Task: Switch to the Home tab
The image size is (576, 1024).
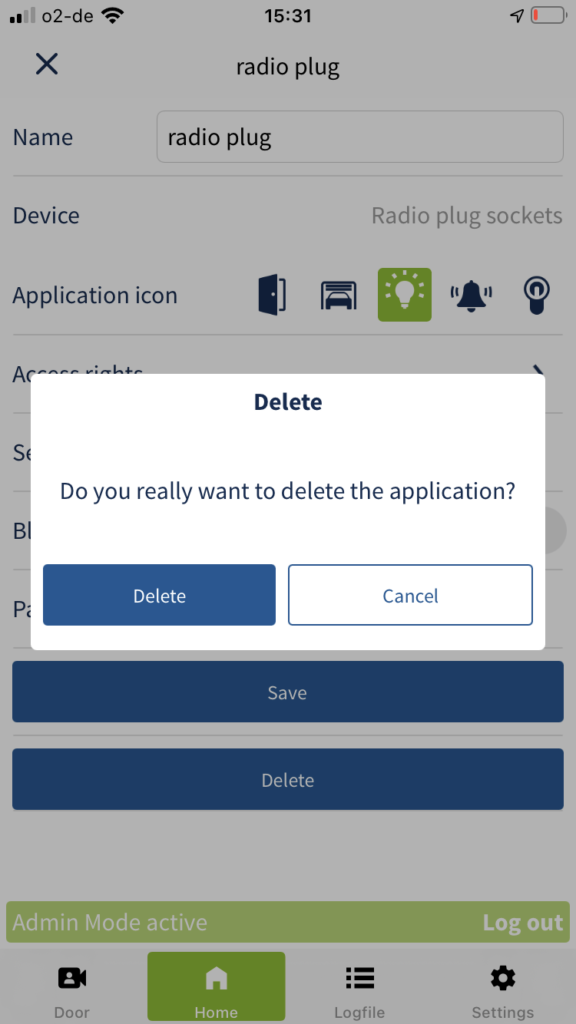Action: [x=216, y=986]
